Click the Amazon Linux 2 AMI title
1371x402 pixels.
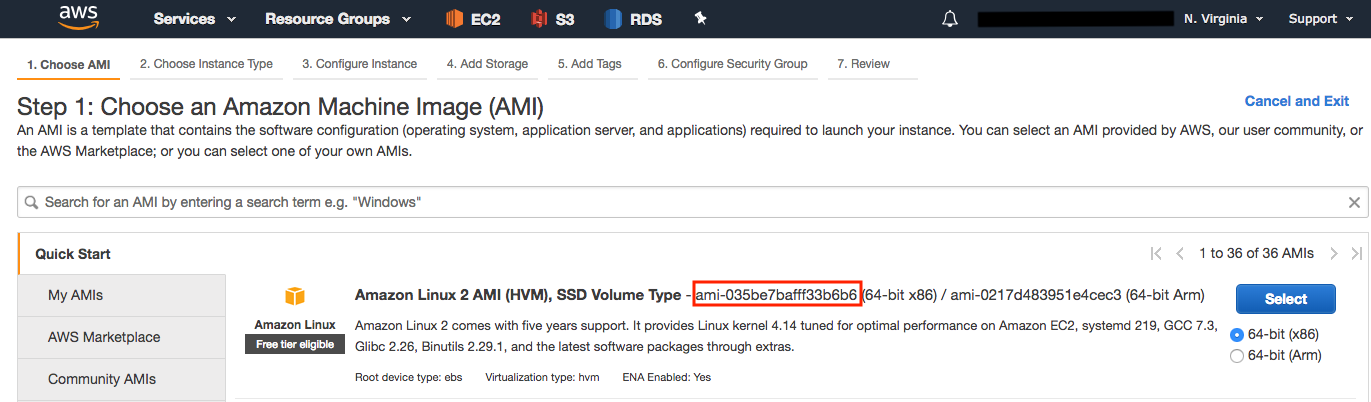517,295
